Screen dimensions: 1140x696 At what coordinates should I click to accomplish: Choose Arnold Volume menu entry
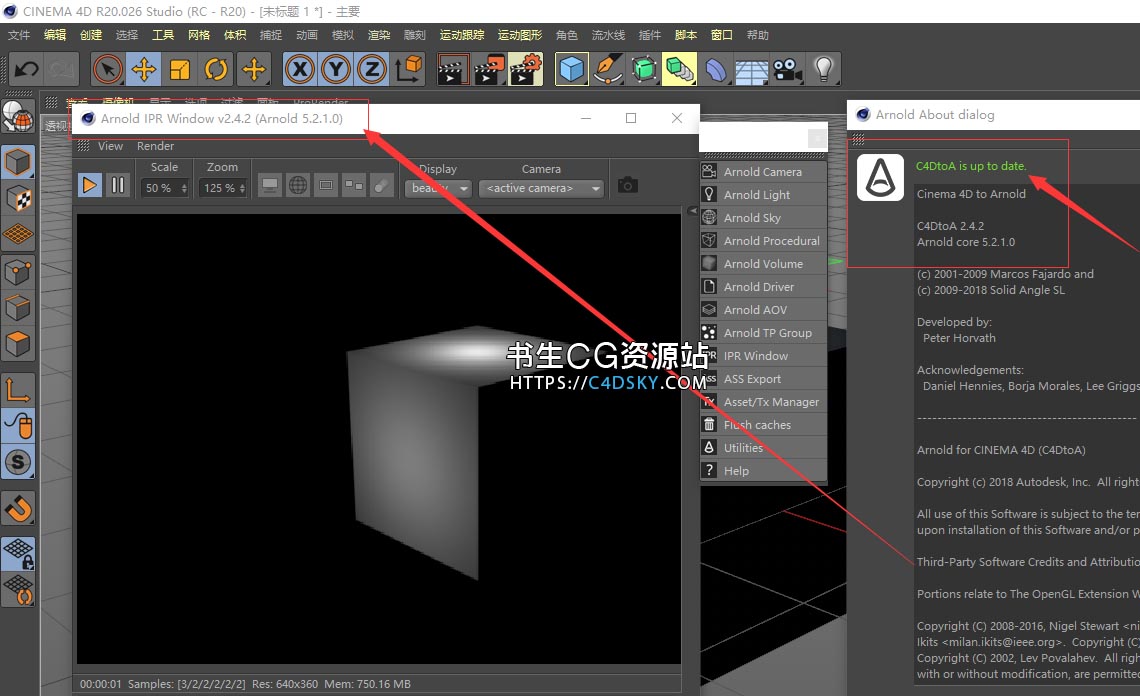(x=763, y=264)
